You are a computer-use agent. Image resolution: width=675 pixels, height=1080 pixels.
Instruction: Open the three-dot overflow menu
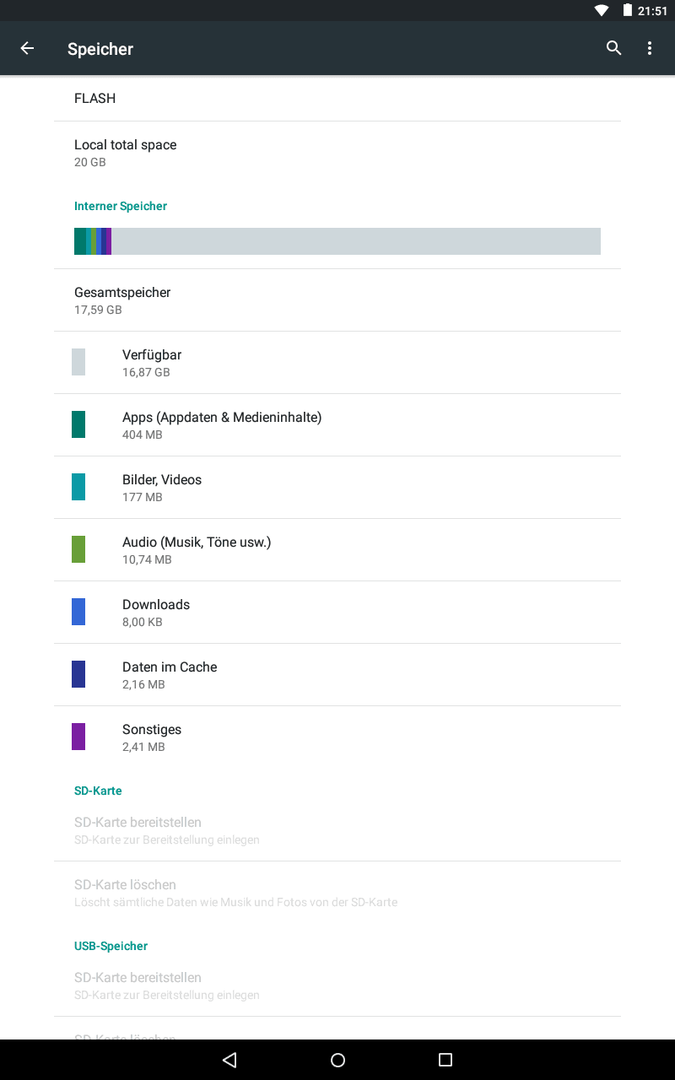coord(650,48)
